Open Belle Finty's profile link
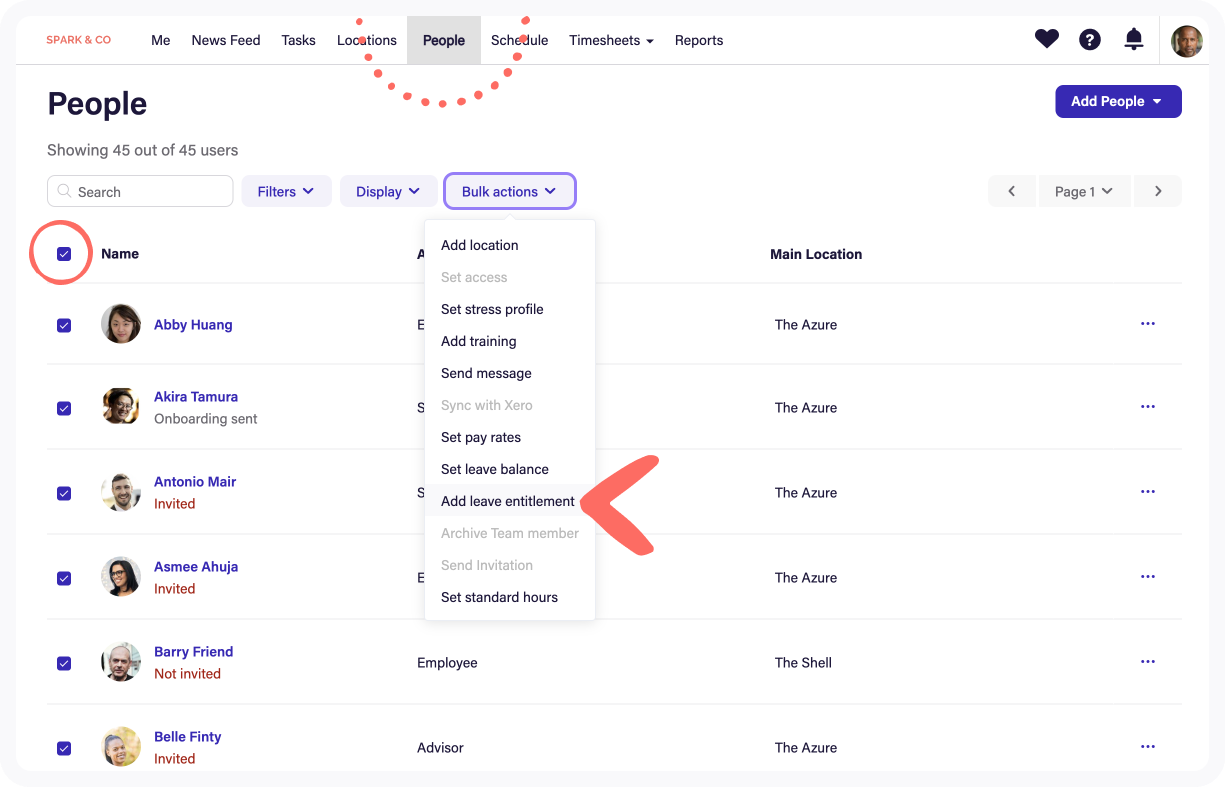Viewport: 1225px width, 787px height. coord(188,736)
